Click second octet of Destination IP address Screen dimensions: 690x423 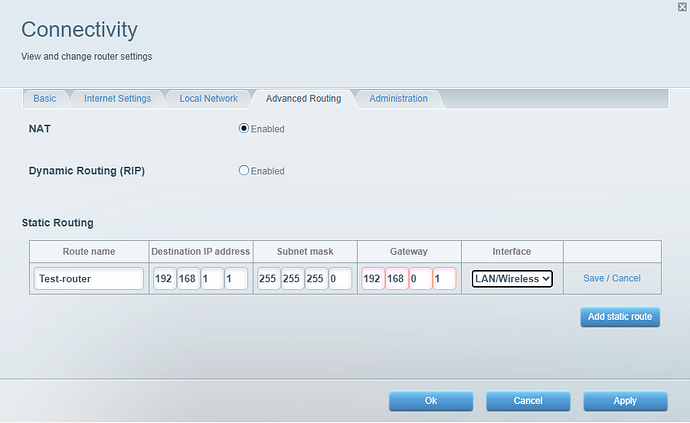click(x=188, y=279)
